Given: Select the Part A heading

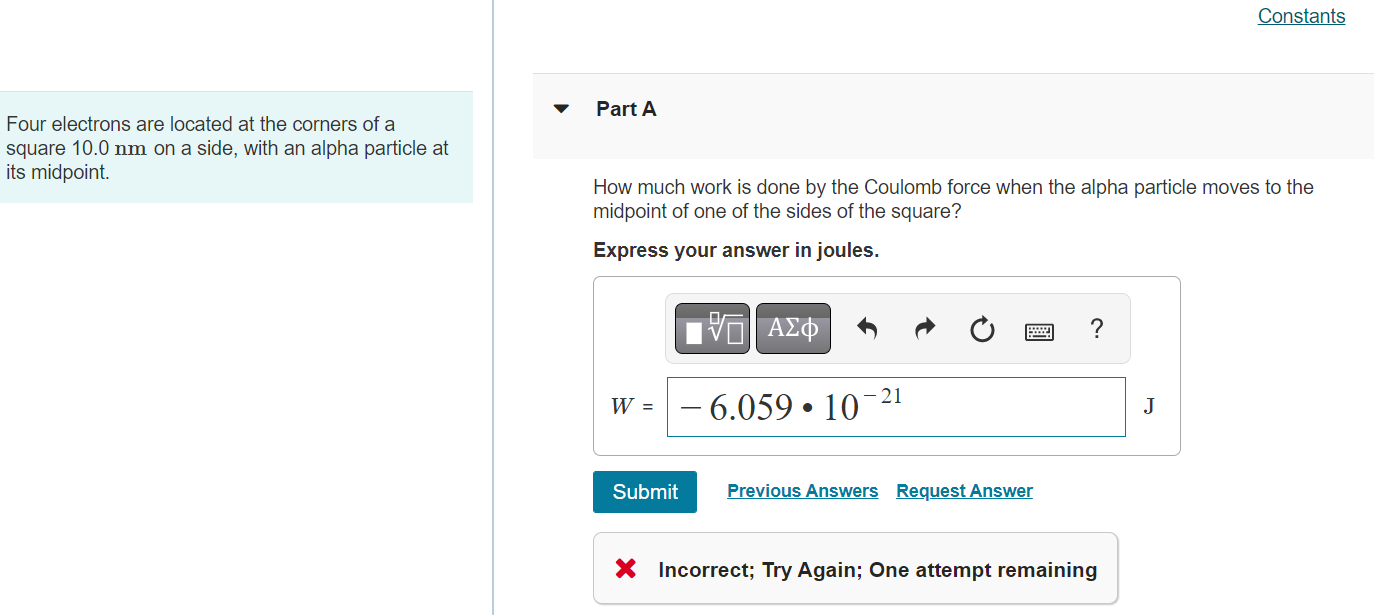Looking at the screenshot, I should pyautogui.click(x=626, y=109).
